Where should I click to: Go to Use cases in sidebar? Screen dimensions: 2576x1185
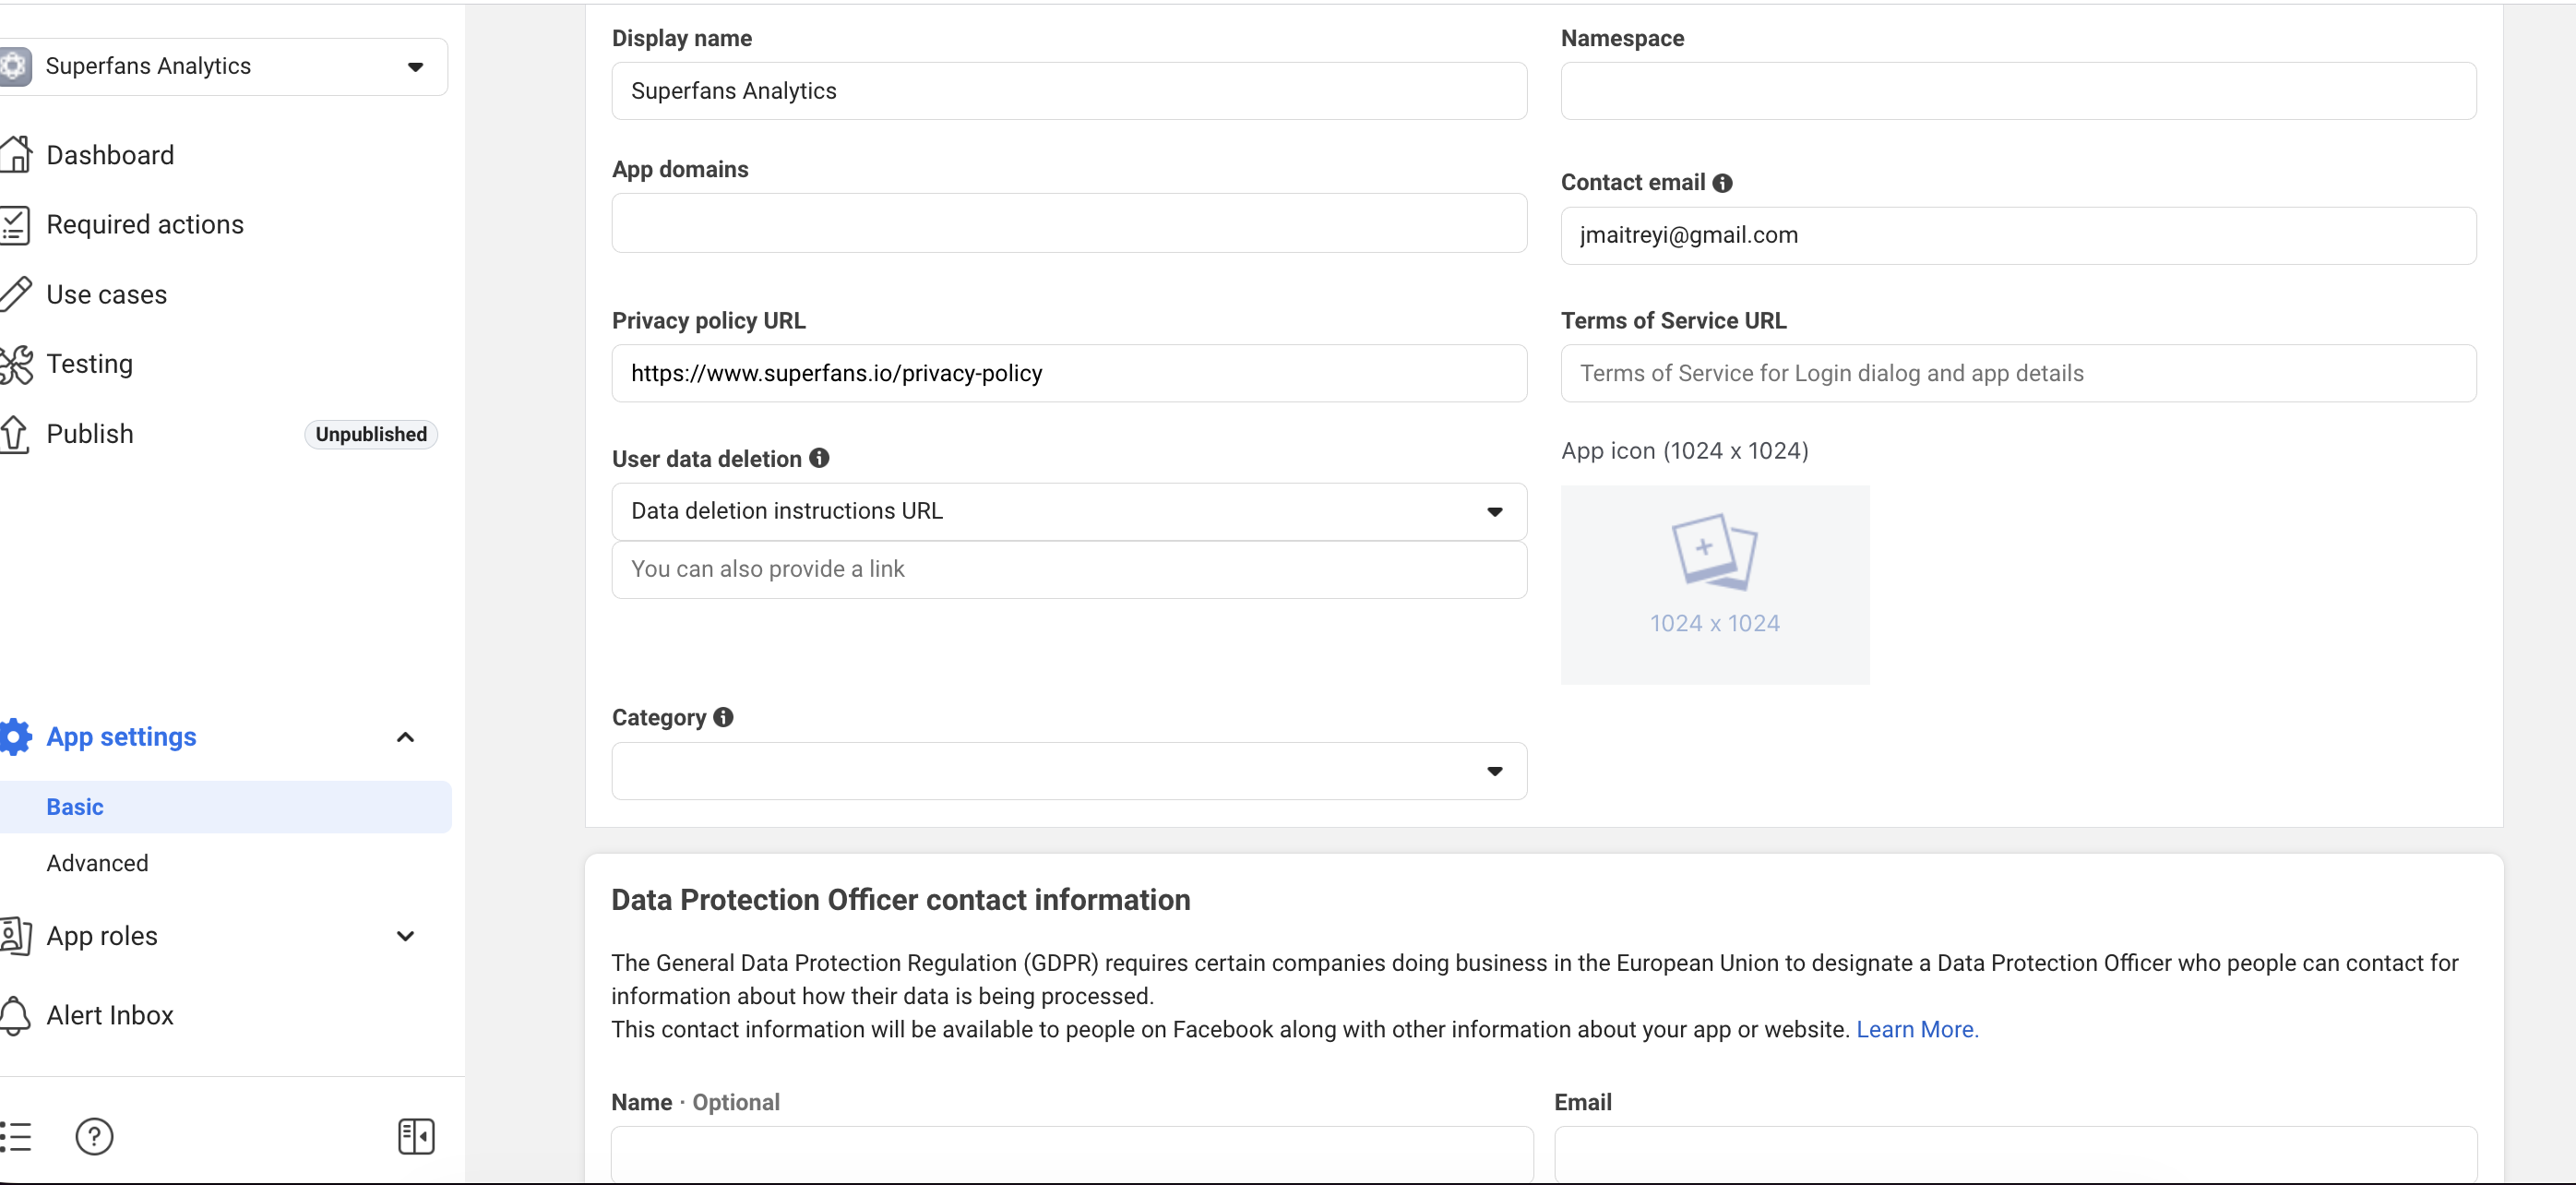click(x=106, y=295)
